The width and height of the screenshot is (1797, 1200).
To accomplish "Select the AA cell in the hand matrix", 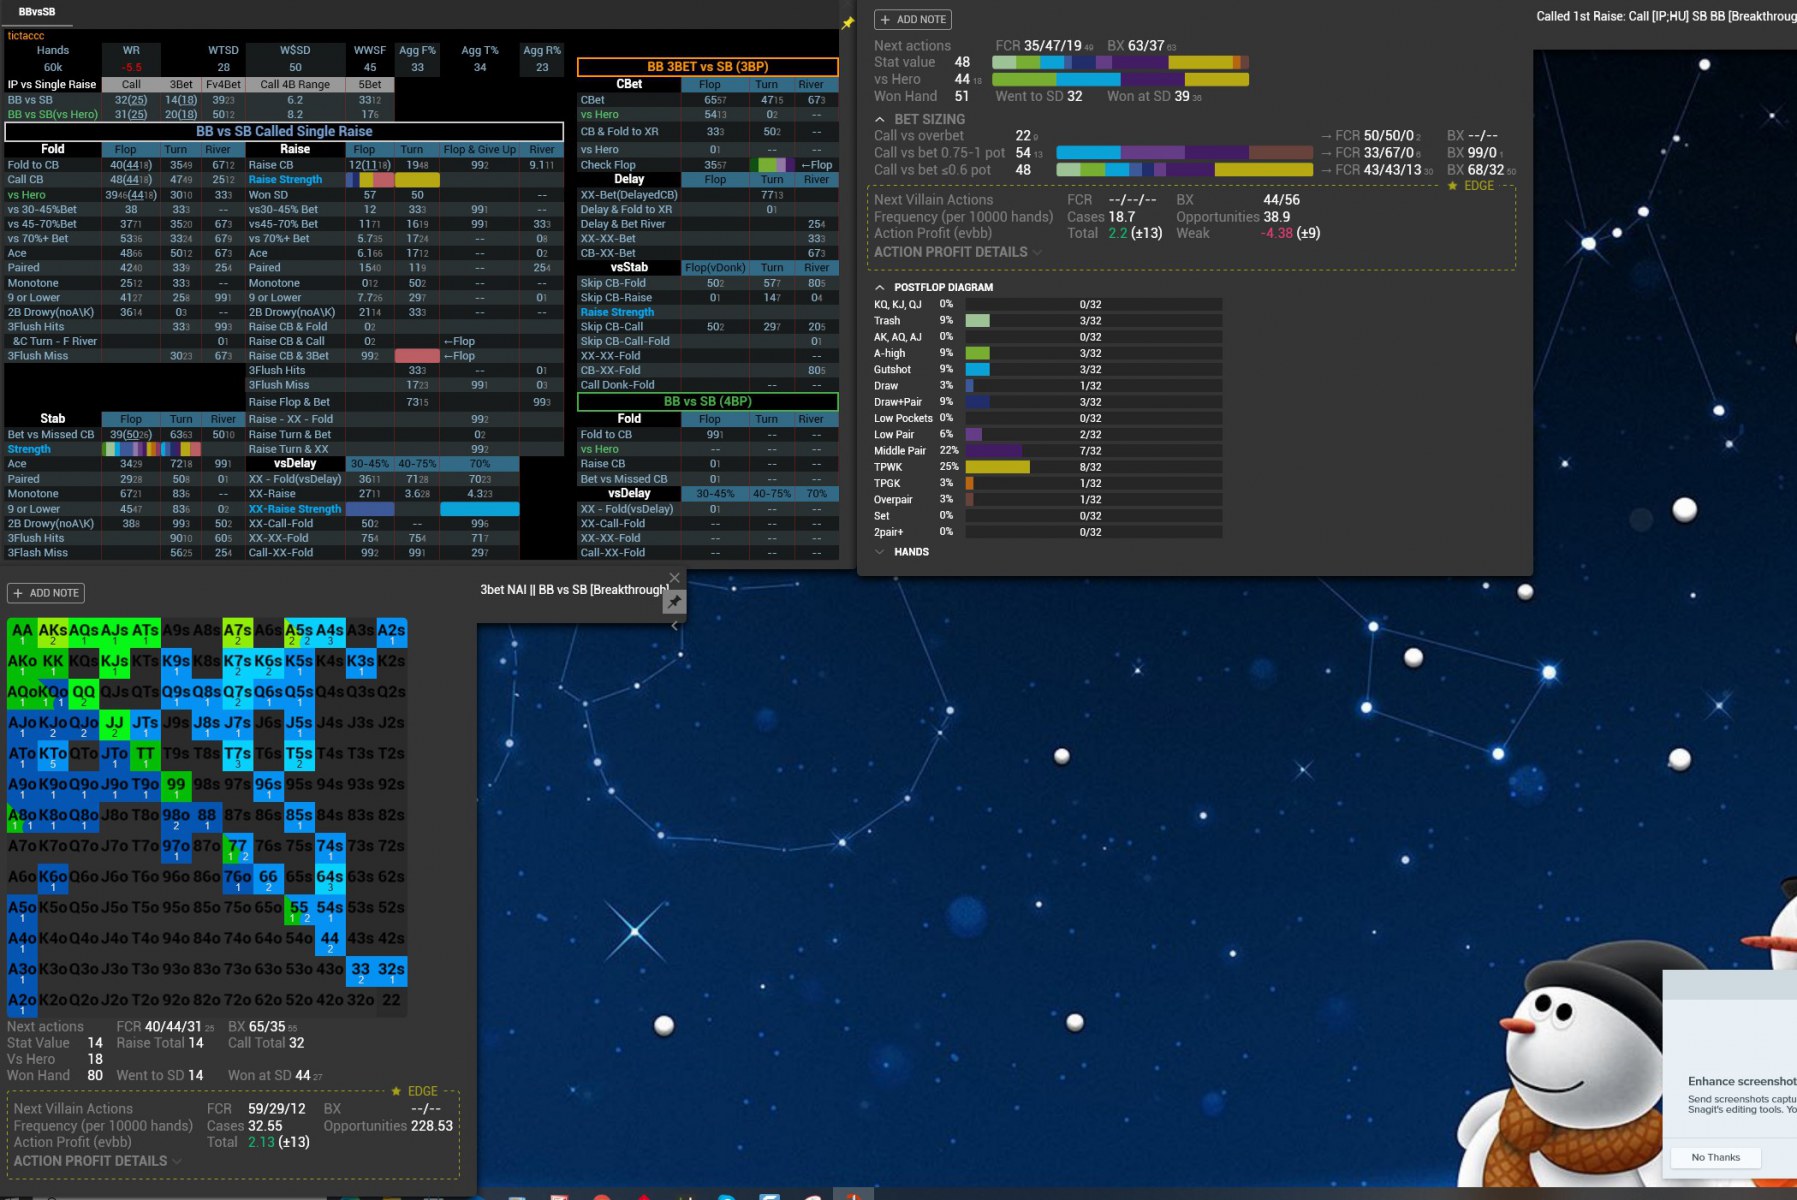I will coord(22,631).
